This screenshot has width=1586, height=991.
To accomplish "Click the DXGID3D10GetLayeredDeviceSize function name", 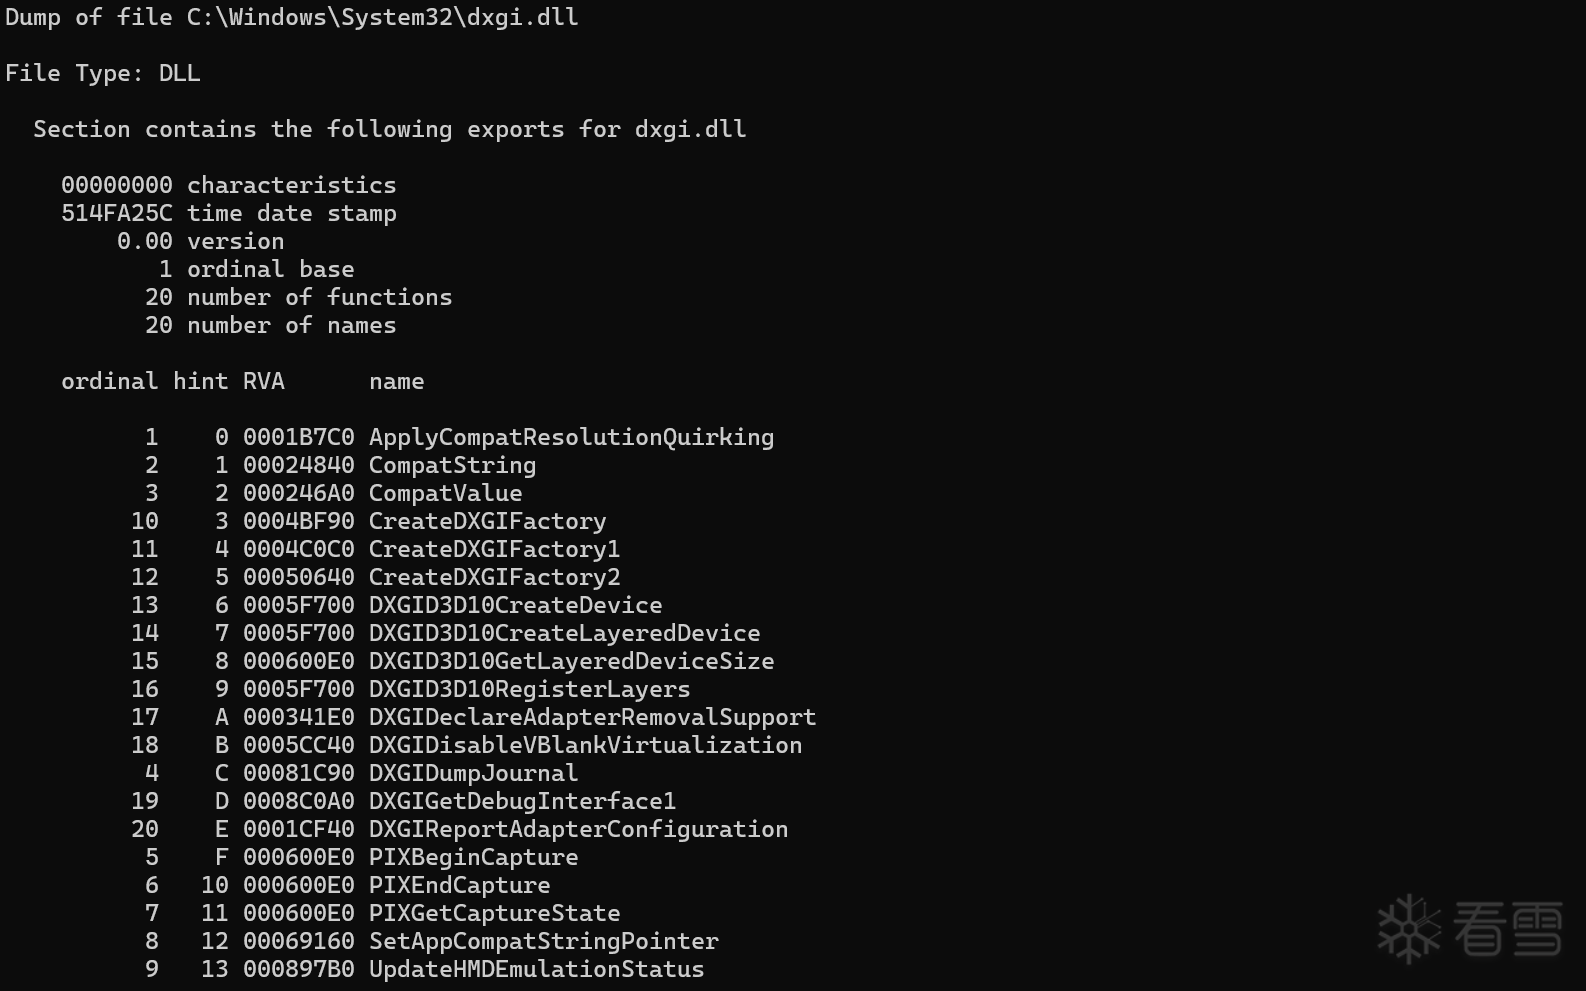I will point(571,662).
